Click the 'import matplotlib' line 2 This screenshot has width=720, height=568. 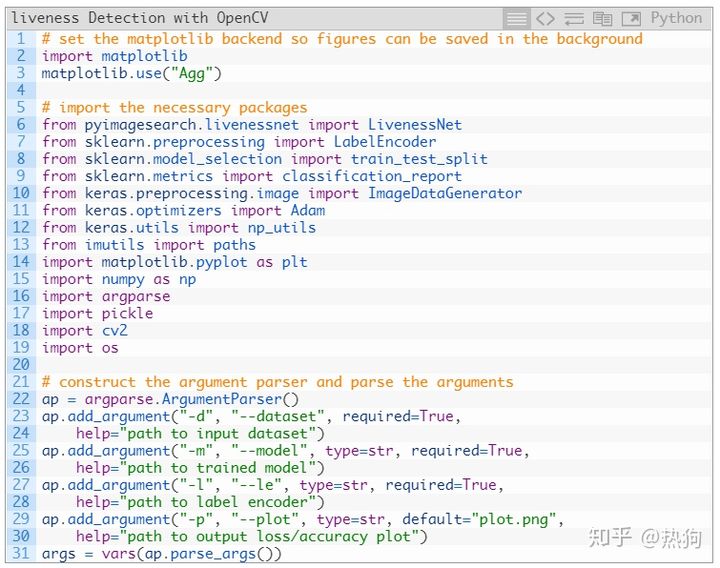tap(115, 56)
